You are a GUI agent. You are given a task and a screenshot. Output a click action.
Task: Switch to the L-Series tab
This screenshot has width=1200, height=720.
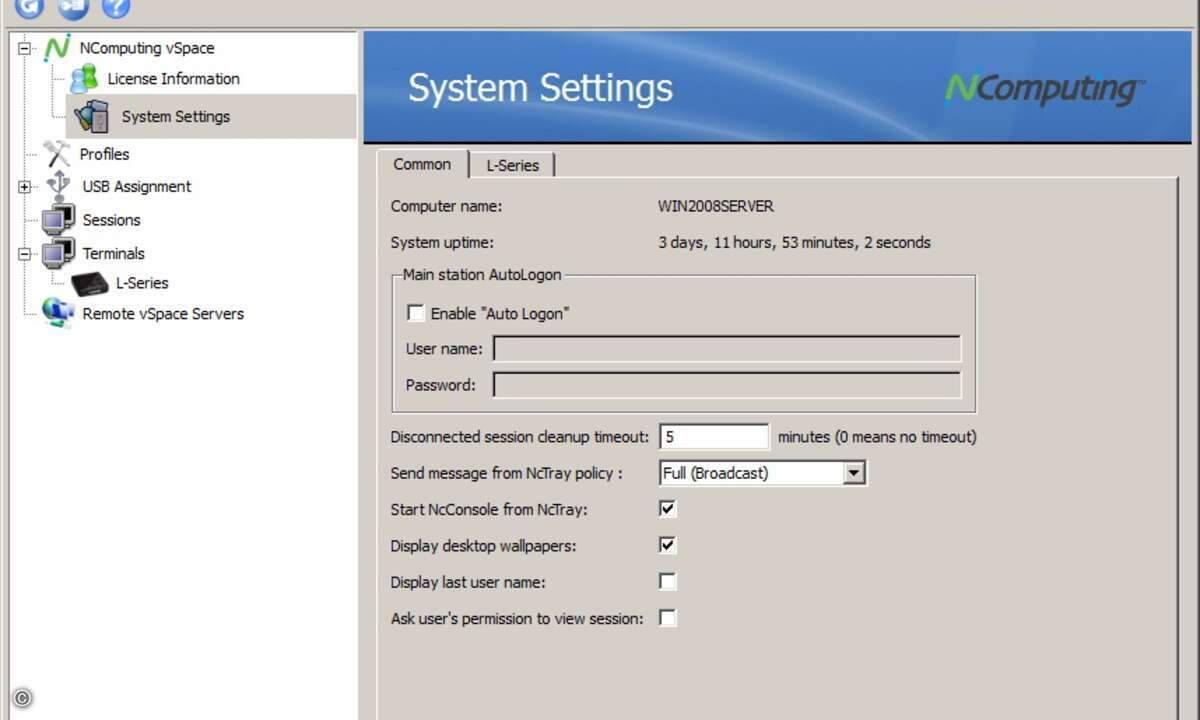512,165
